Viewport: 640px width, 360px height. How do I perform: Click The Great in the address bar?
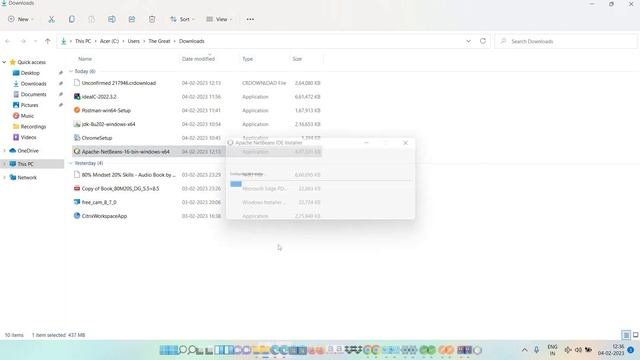pyautogui.click(x=159, y=41)
